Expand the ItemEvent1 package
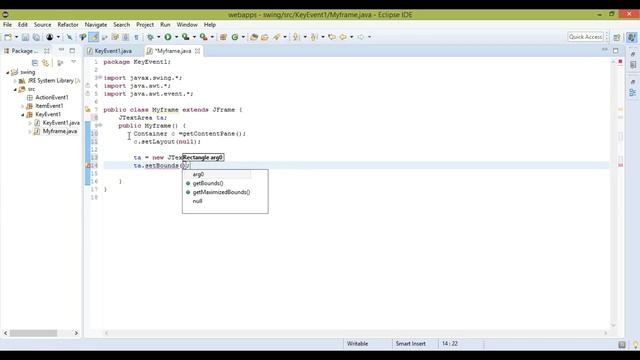Screen dimensions: 640x360 23,106
